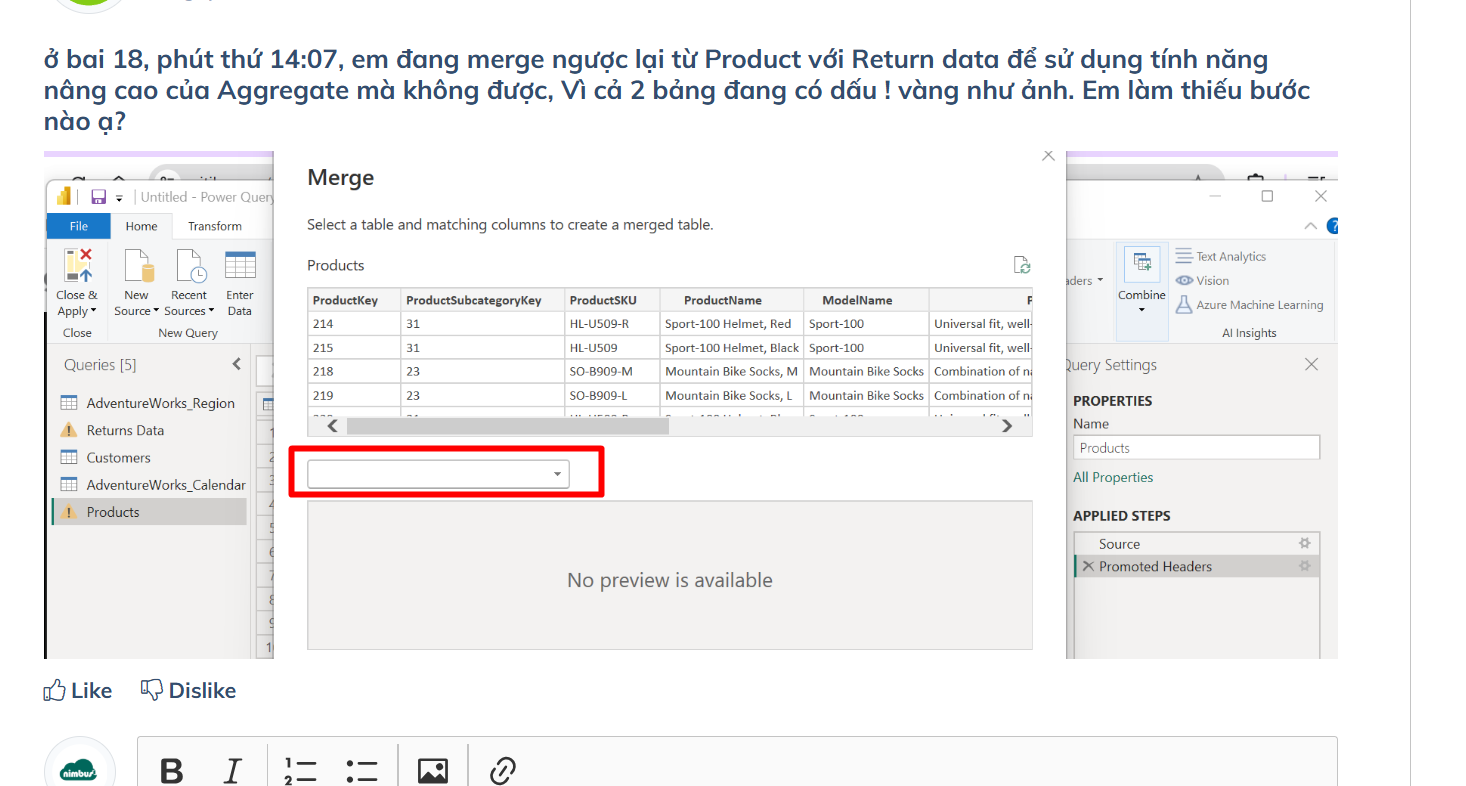Select the Products query in list
This screenshot has height=786, width=1466.
149,512
